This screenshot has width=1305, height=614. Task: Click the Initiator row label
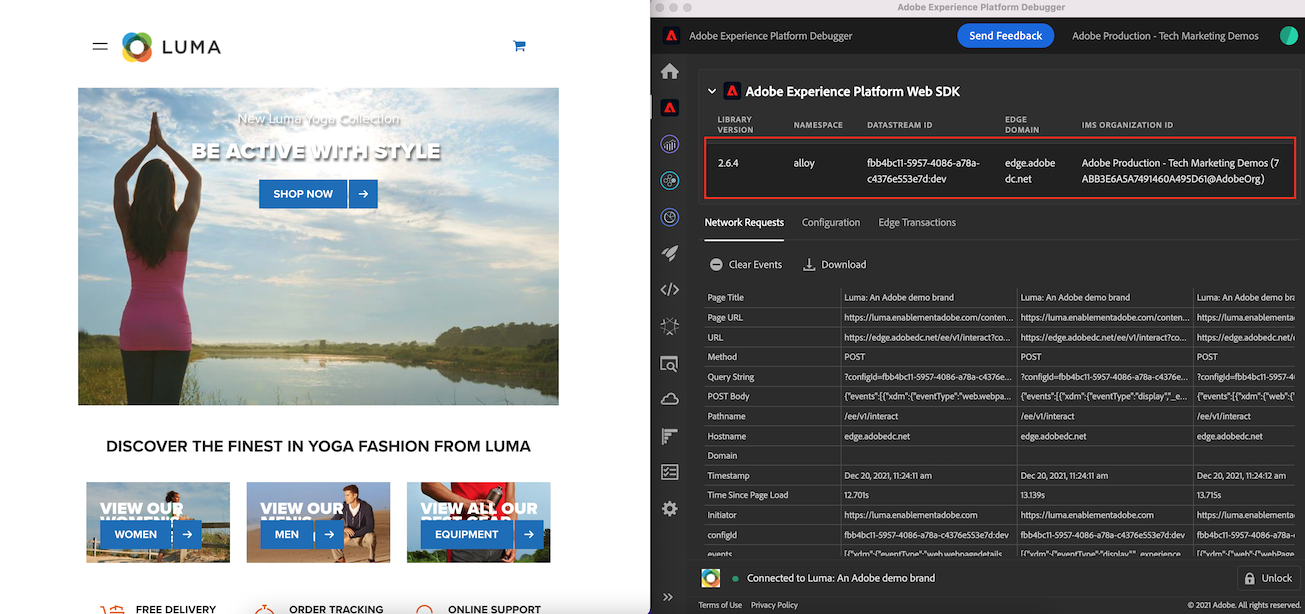pyautogui.click(x=723, y=515)
